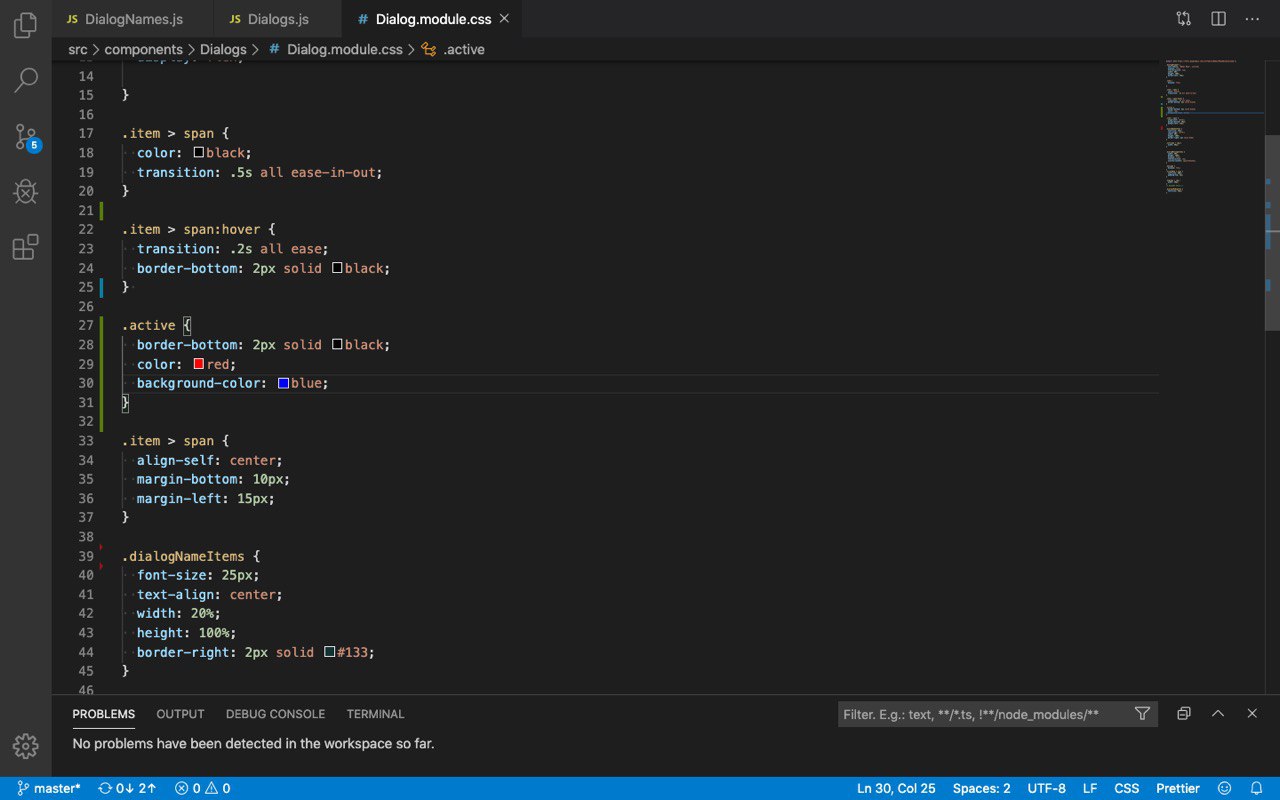The image size is (1280, 800).
Task: Open the Explorer view in activity bar
Action: (x=26, y=26)
